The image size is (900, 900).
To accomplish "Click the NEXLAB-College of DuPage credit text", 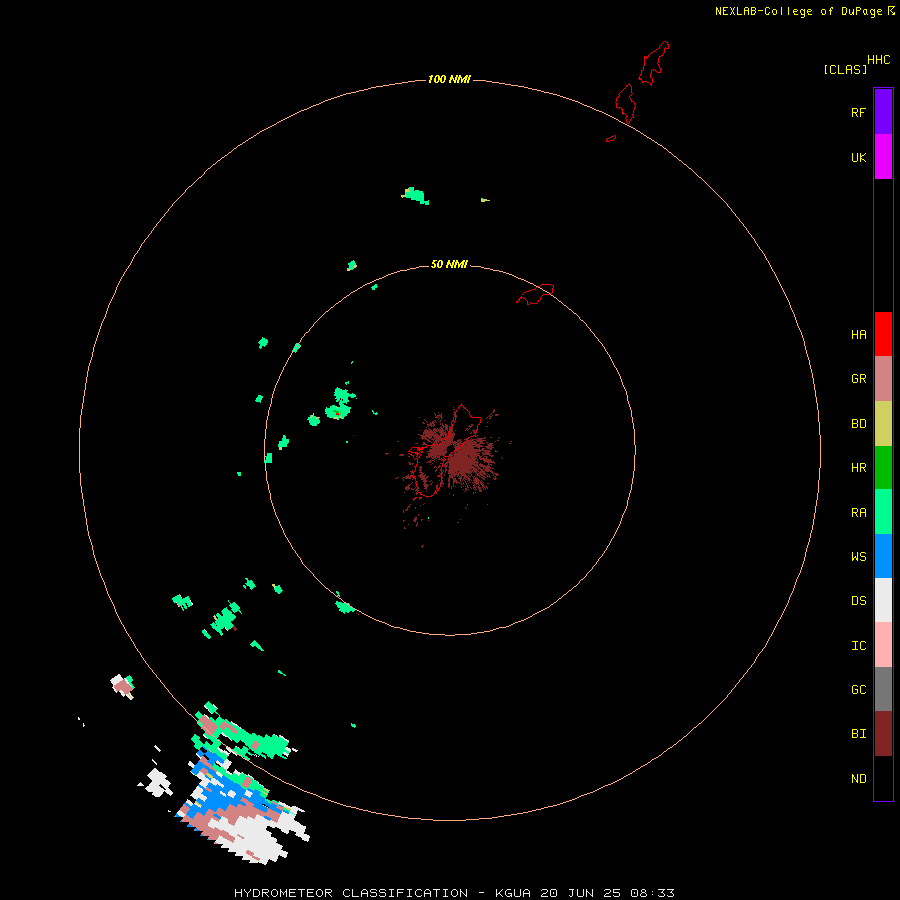I will point(798,11).
